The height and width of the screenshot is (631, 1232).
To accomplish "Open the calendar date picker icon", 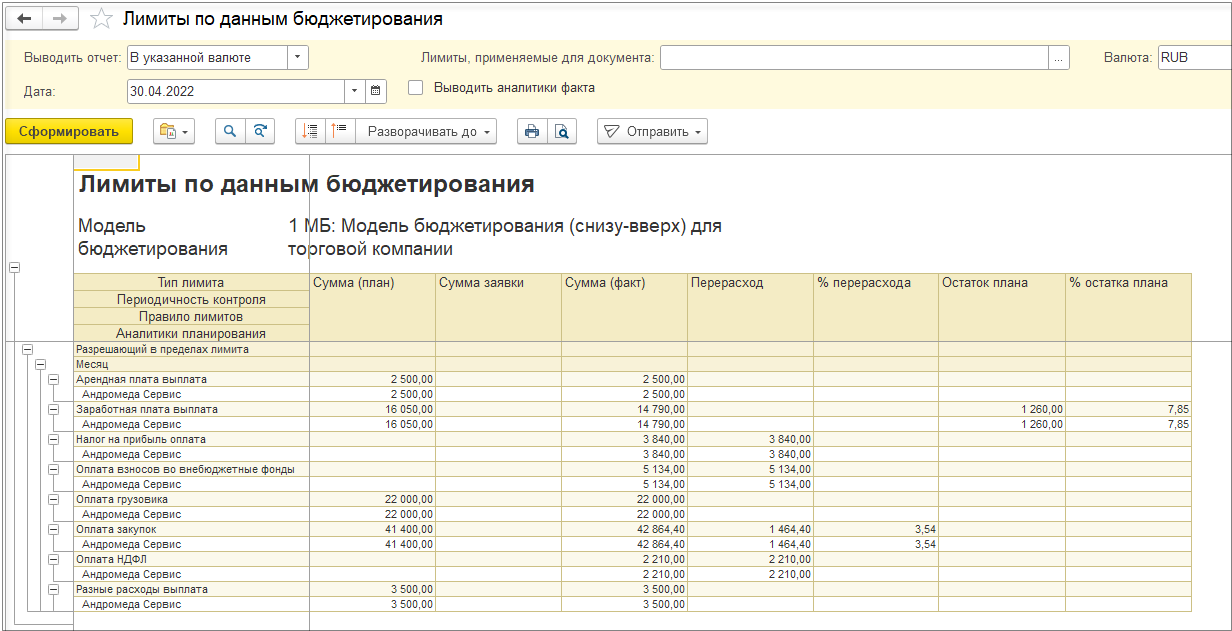I will pyautogui.click(x=376, y=91).
